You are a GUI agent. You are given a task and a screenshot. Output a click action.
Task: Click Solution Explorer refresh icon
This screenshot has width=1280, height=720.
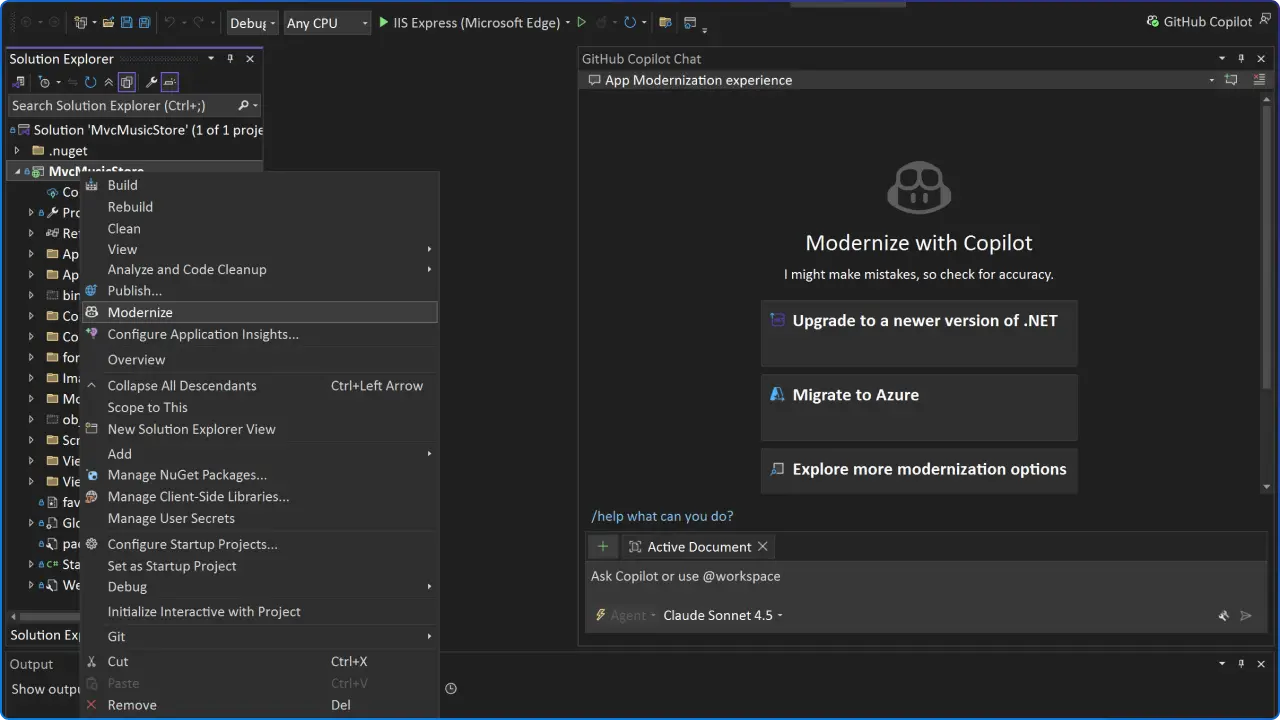tap(90, 82)
